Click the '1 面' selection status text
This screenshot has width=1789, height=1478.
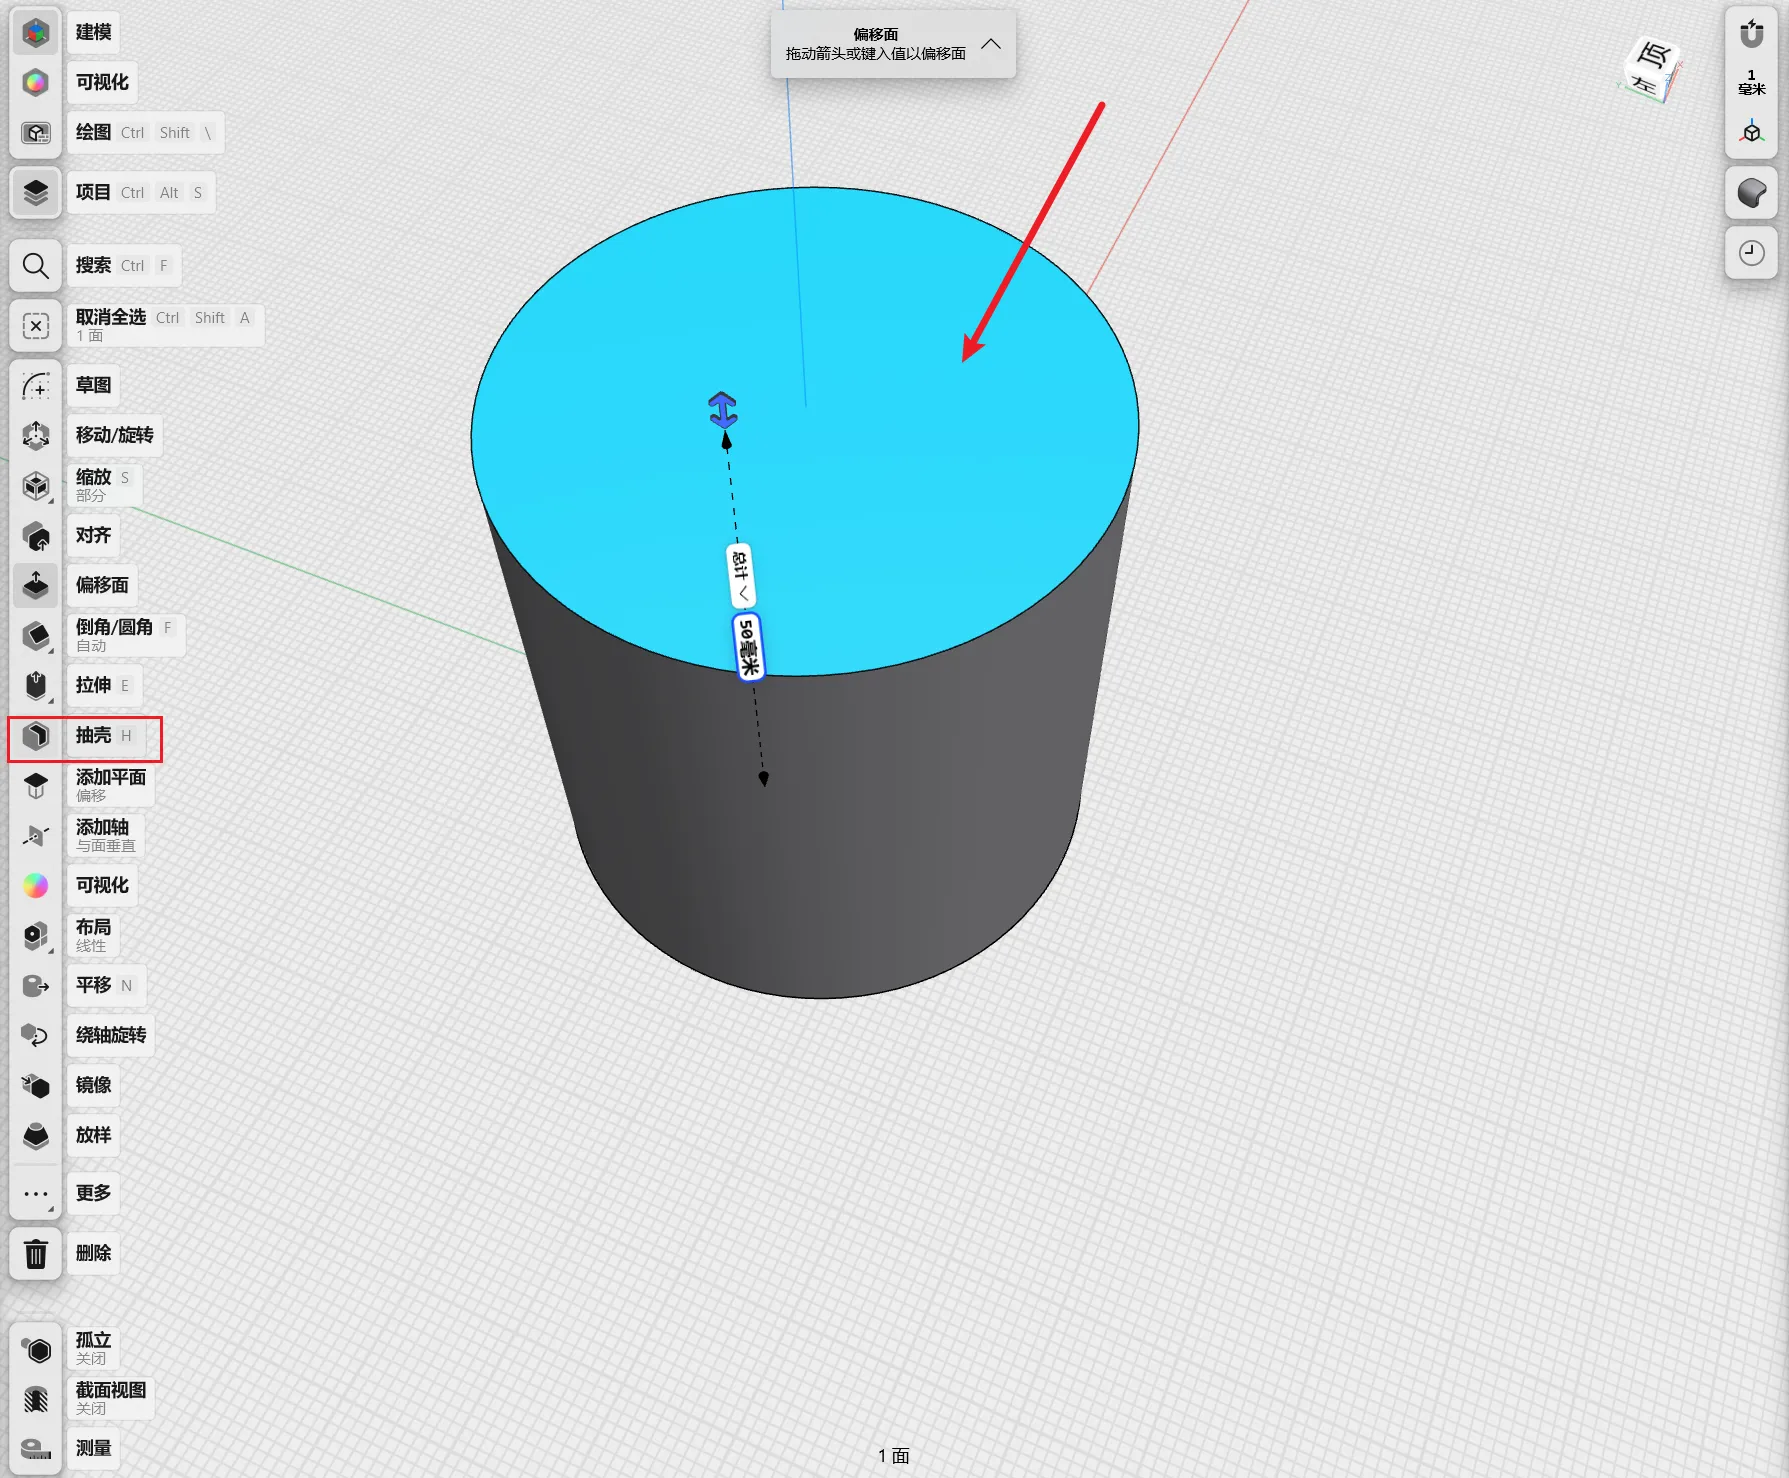[893, 1456]
